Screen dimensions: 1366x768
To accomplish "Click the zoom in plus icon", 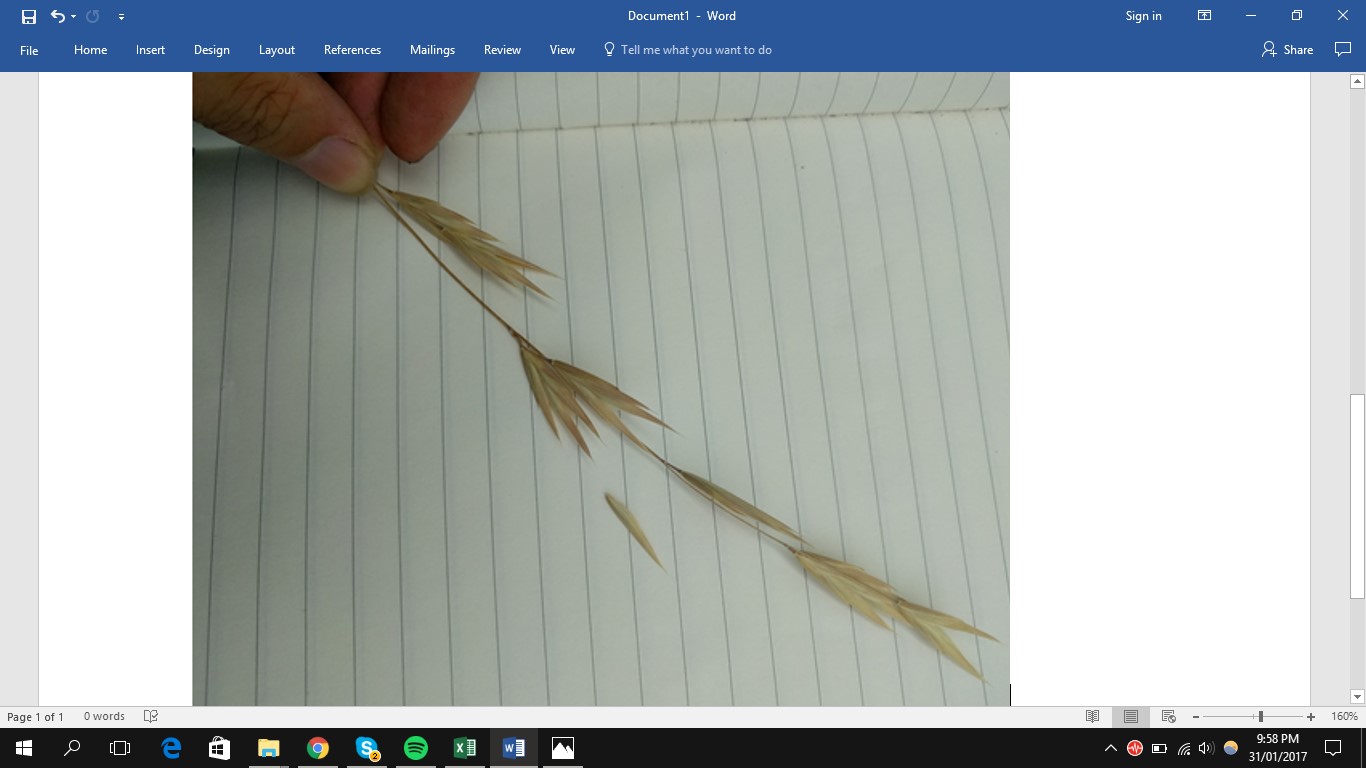I will pyautogui.click(x=1311, y=717).
